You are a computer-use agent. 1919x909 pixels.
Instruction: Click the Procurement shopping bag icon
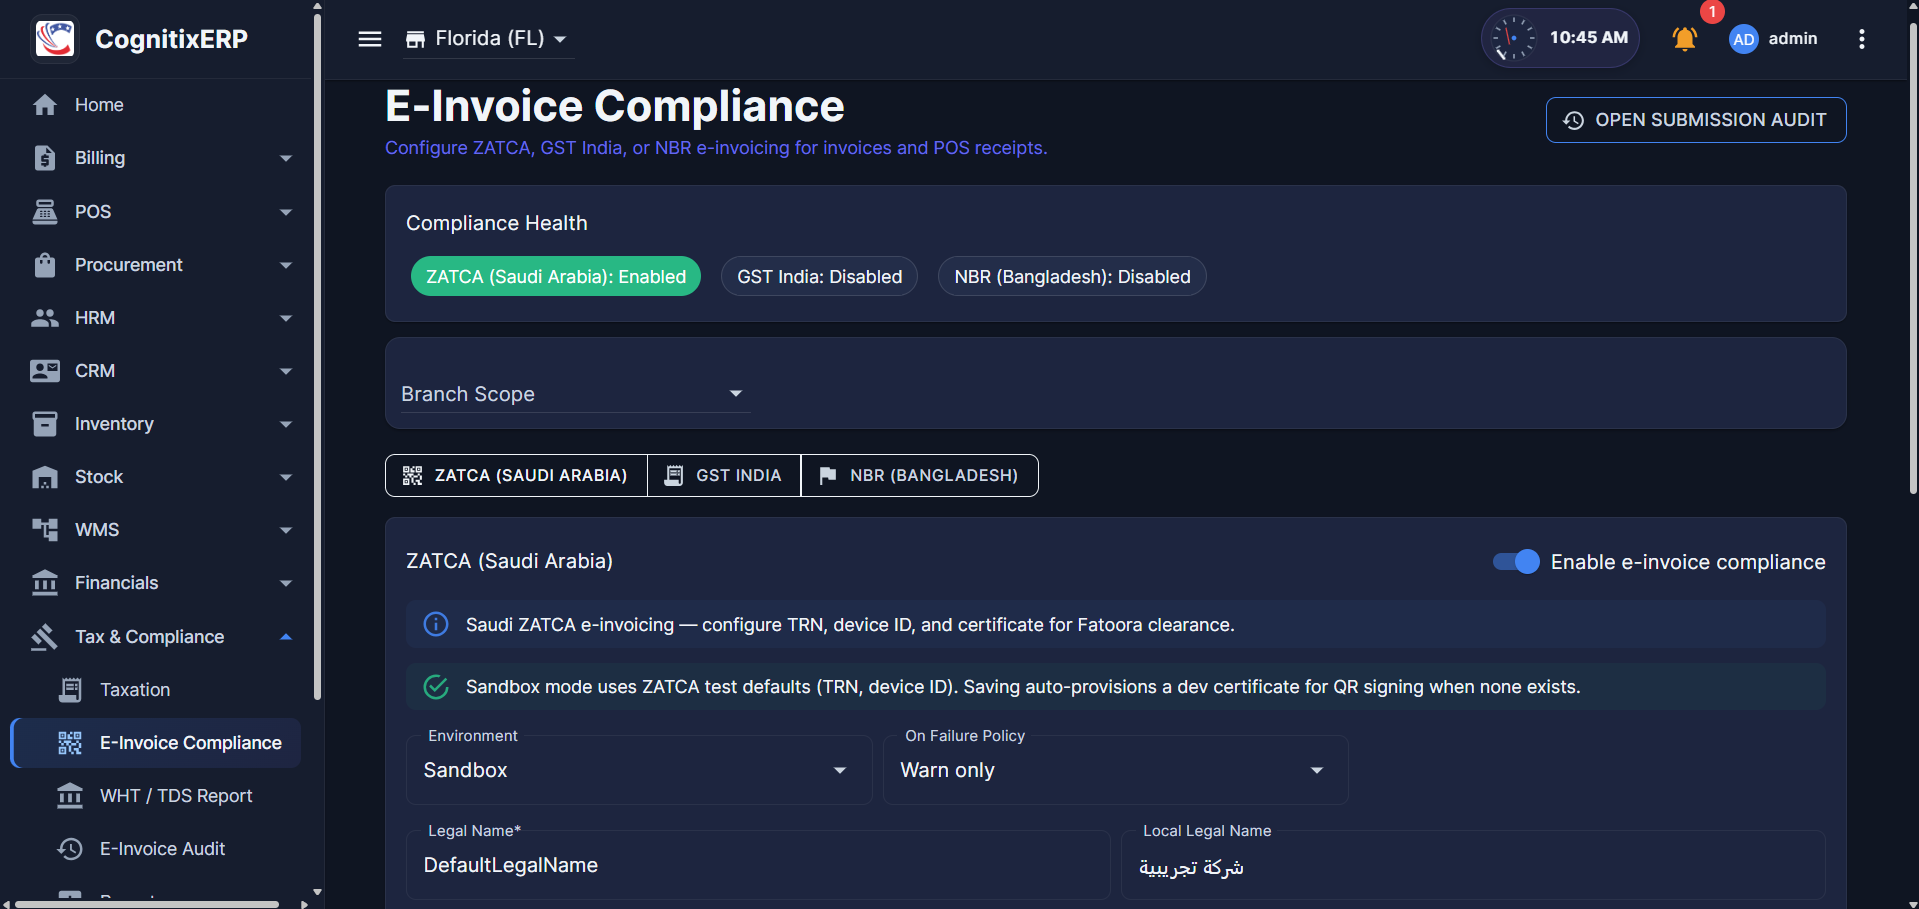point(45,264)
